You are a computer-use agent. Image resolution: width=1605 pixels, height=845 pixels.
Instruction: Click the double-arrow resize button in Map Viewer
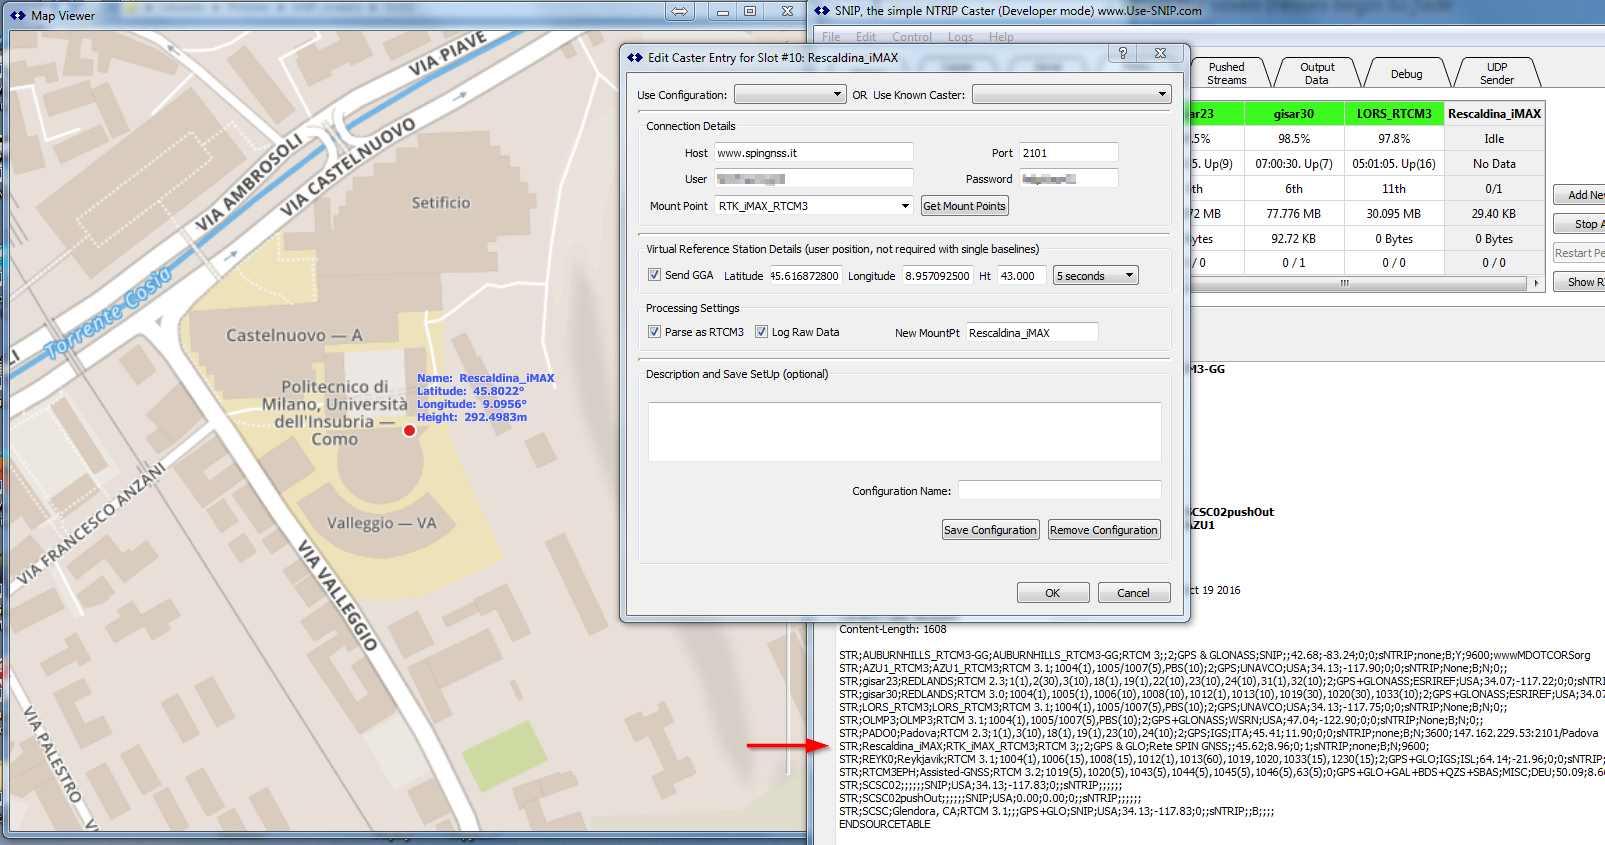pos(679,12)
